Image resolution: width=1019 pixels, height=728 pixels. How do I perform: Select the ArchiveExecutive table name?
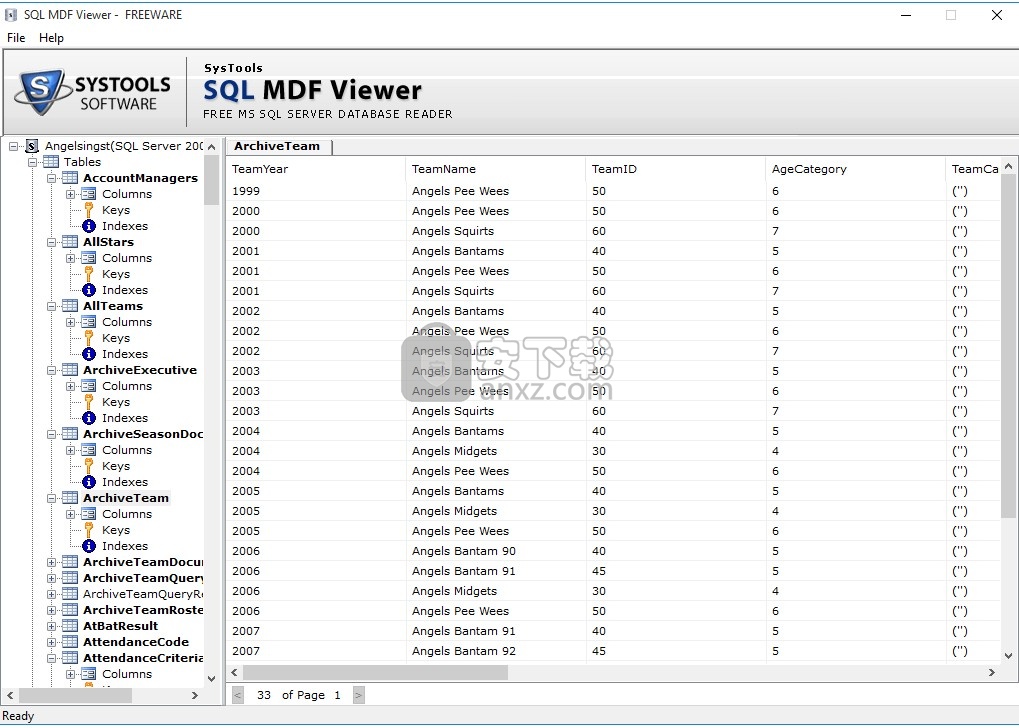(140, 370)
